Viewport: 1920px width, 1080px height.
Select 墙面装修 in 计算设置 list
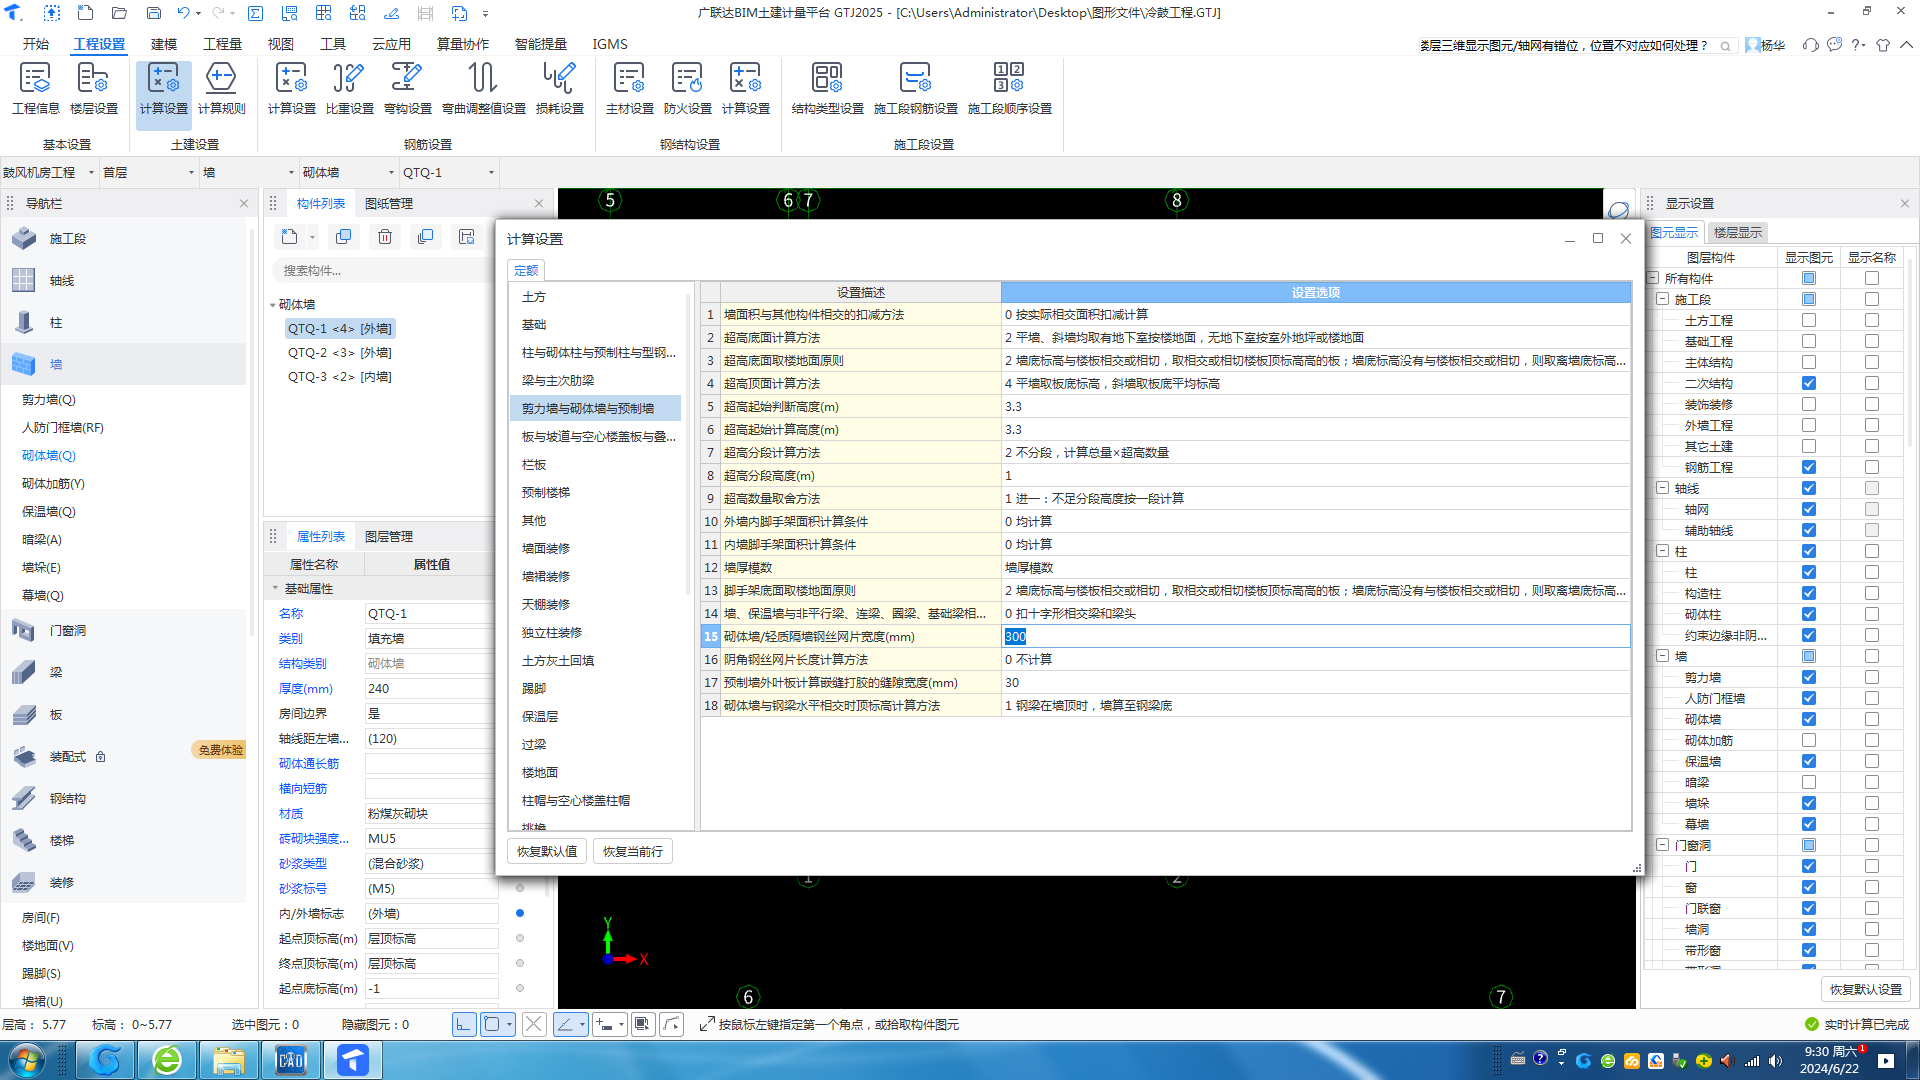(546, 548)
